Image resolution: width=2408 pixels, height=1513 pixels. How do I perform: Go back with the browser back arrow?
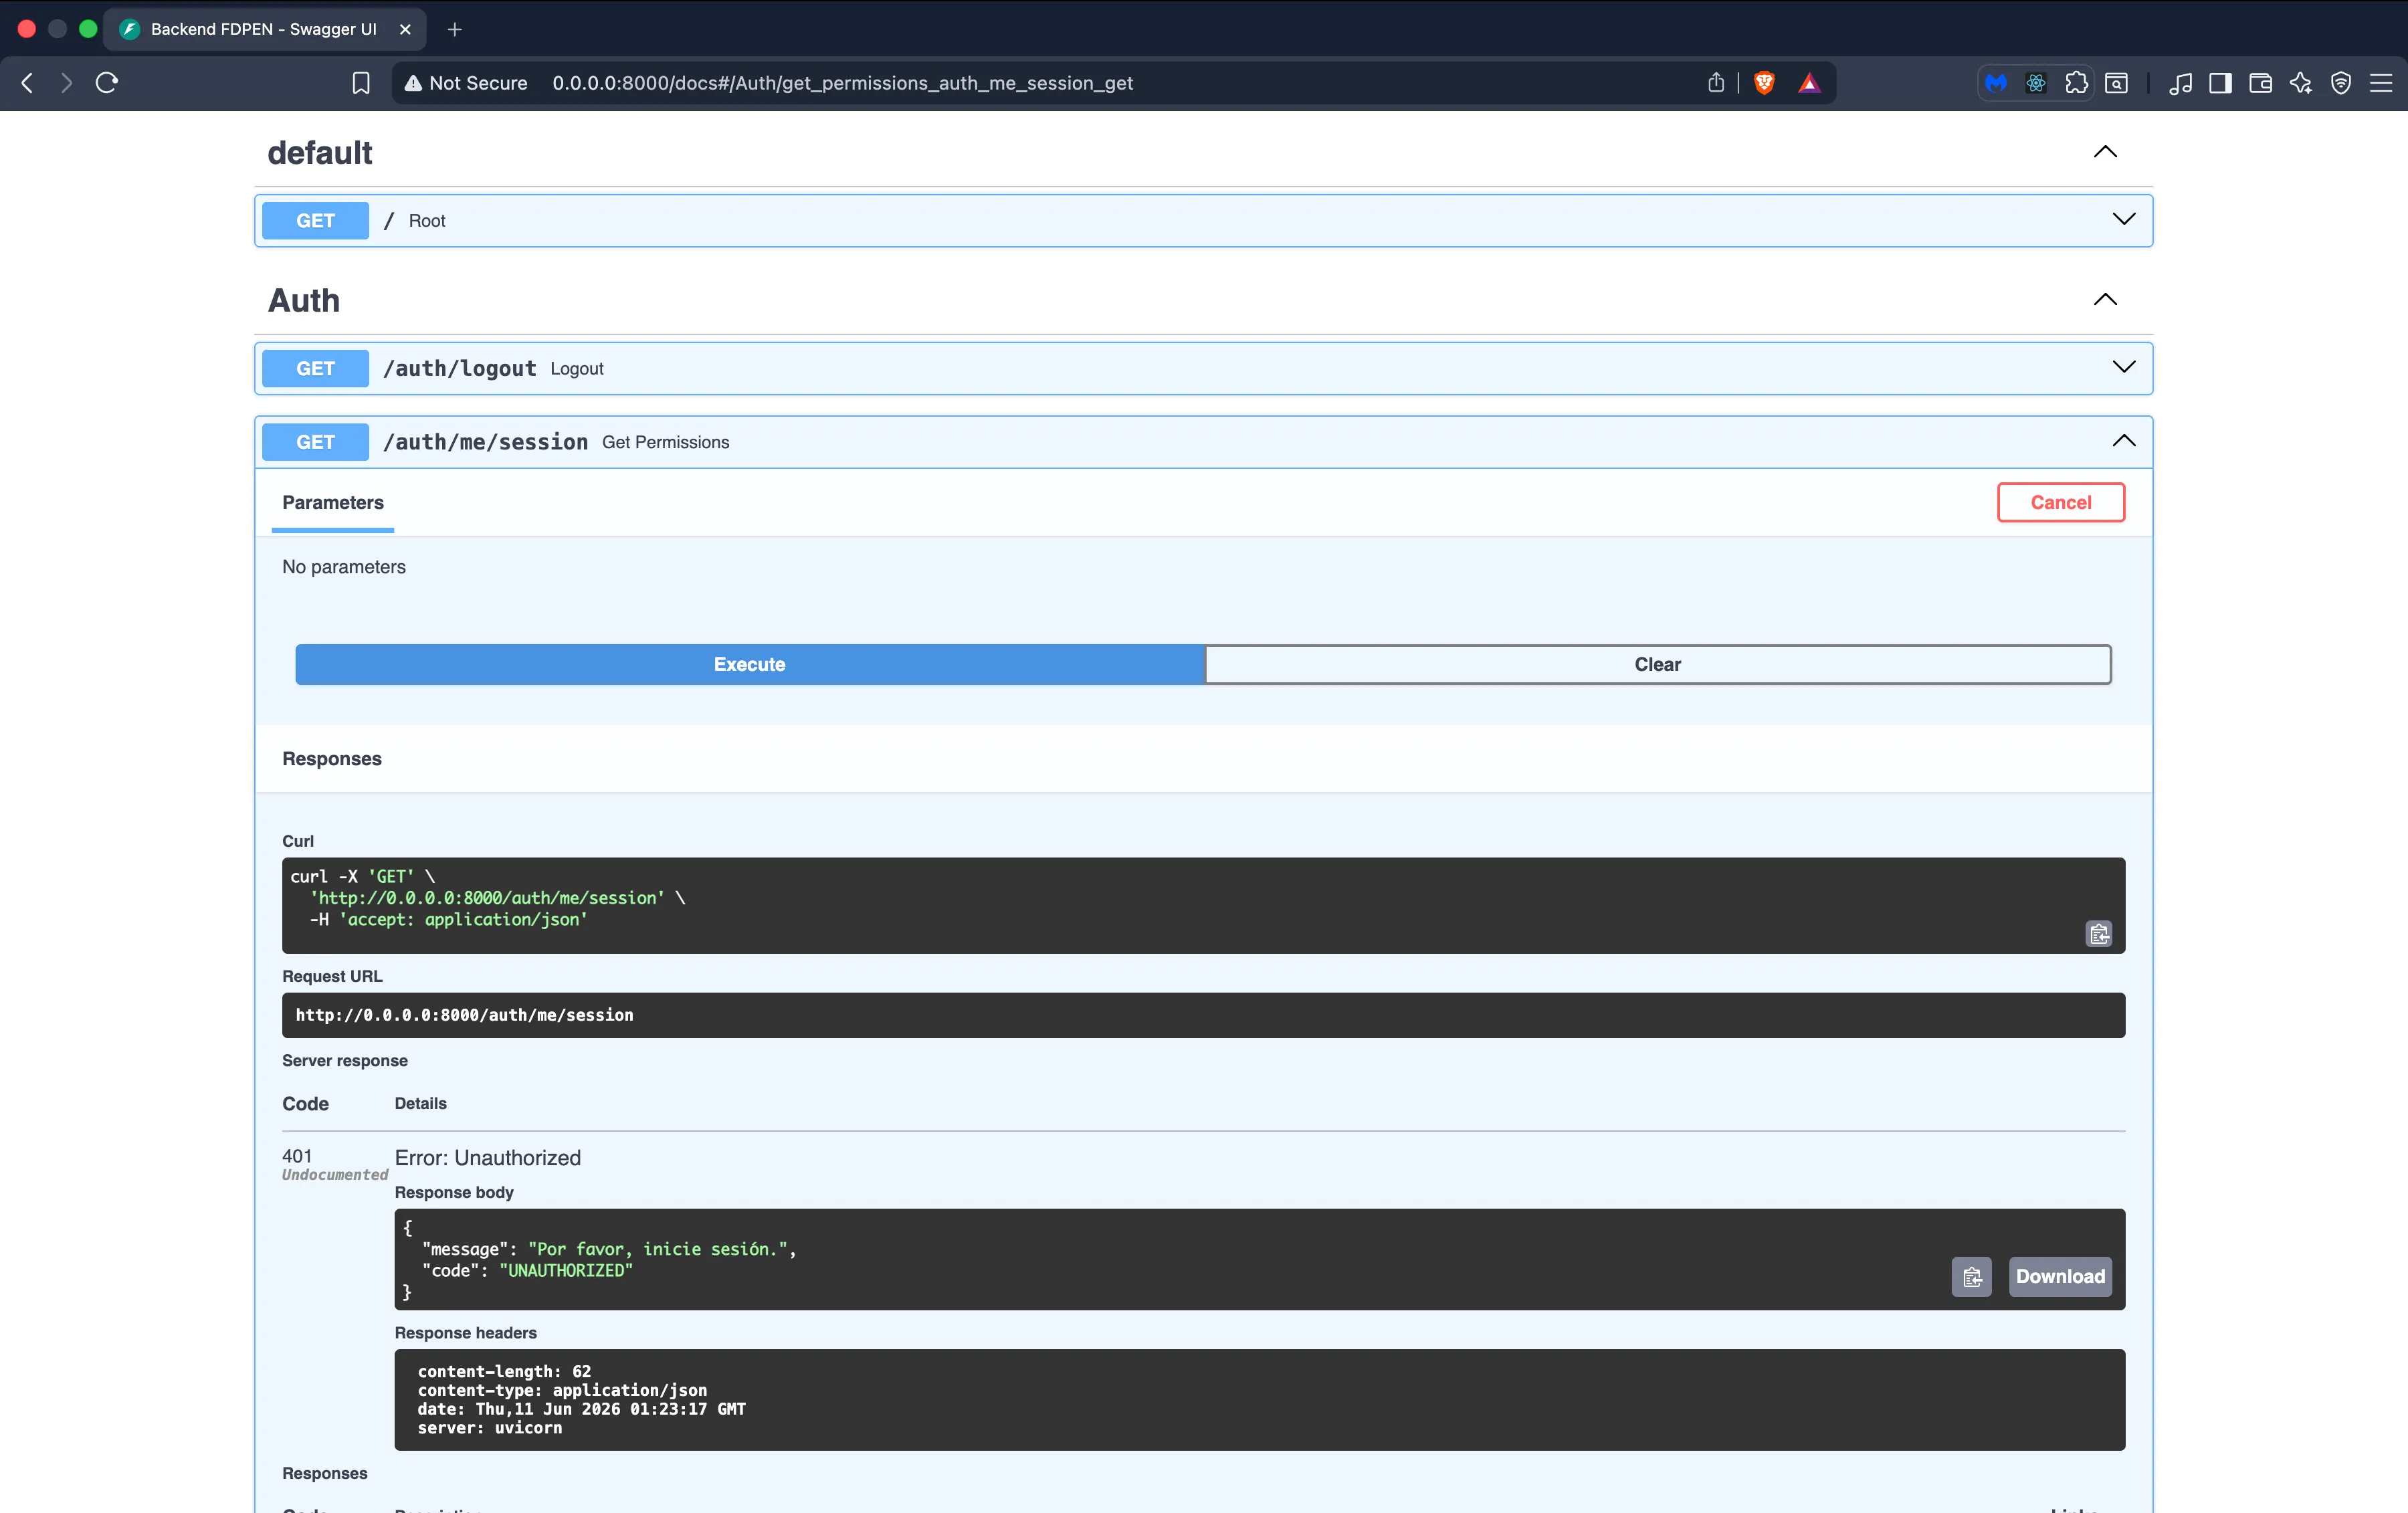pos(28,83)
